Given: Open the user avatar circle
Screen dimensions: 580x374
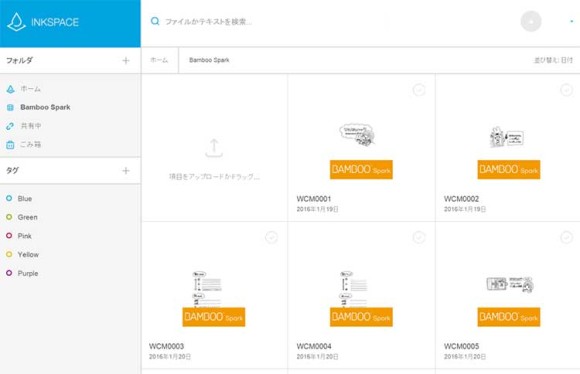Looking at the screenshot, I should 531,21.
